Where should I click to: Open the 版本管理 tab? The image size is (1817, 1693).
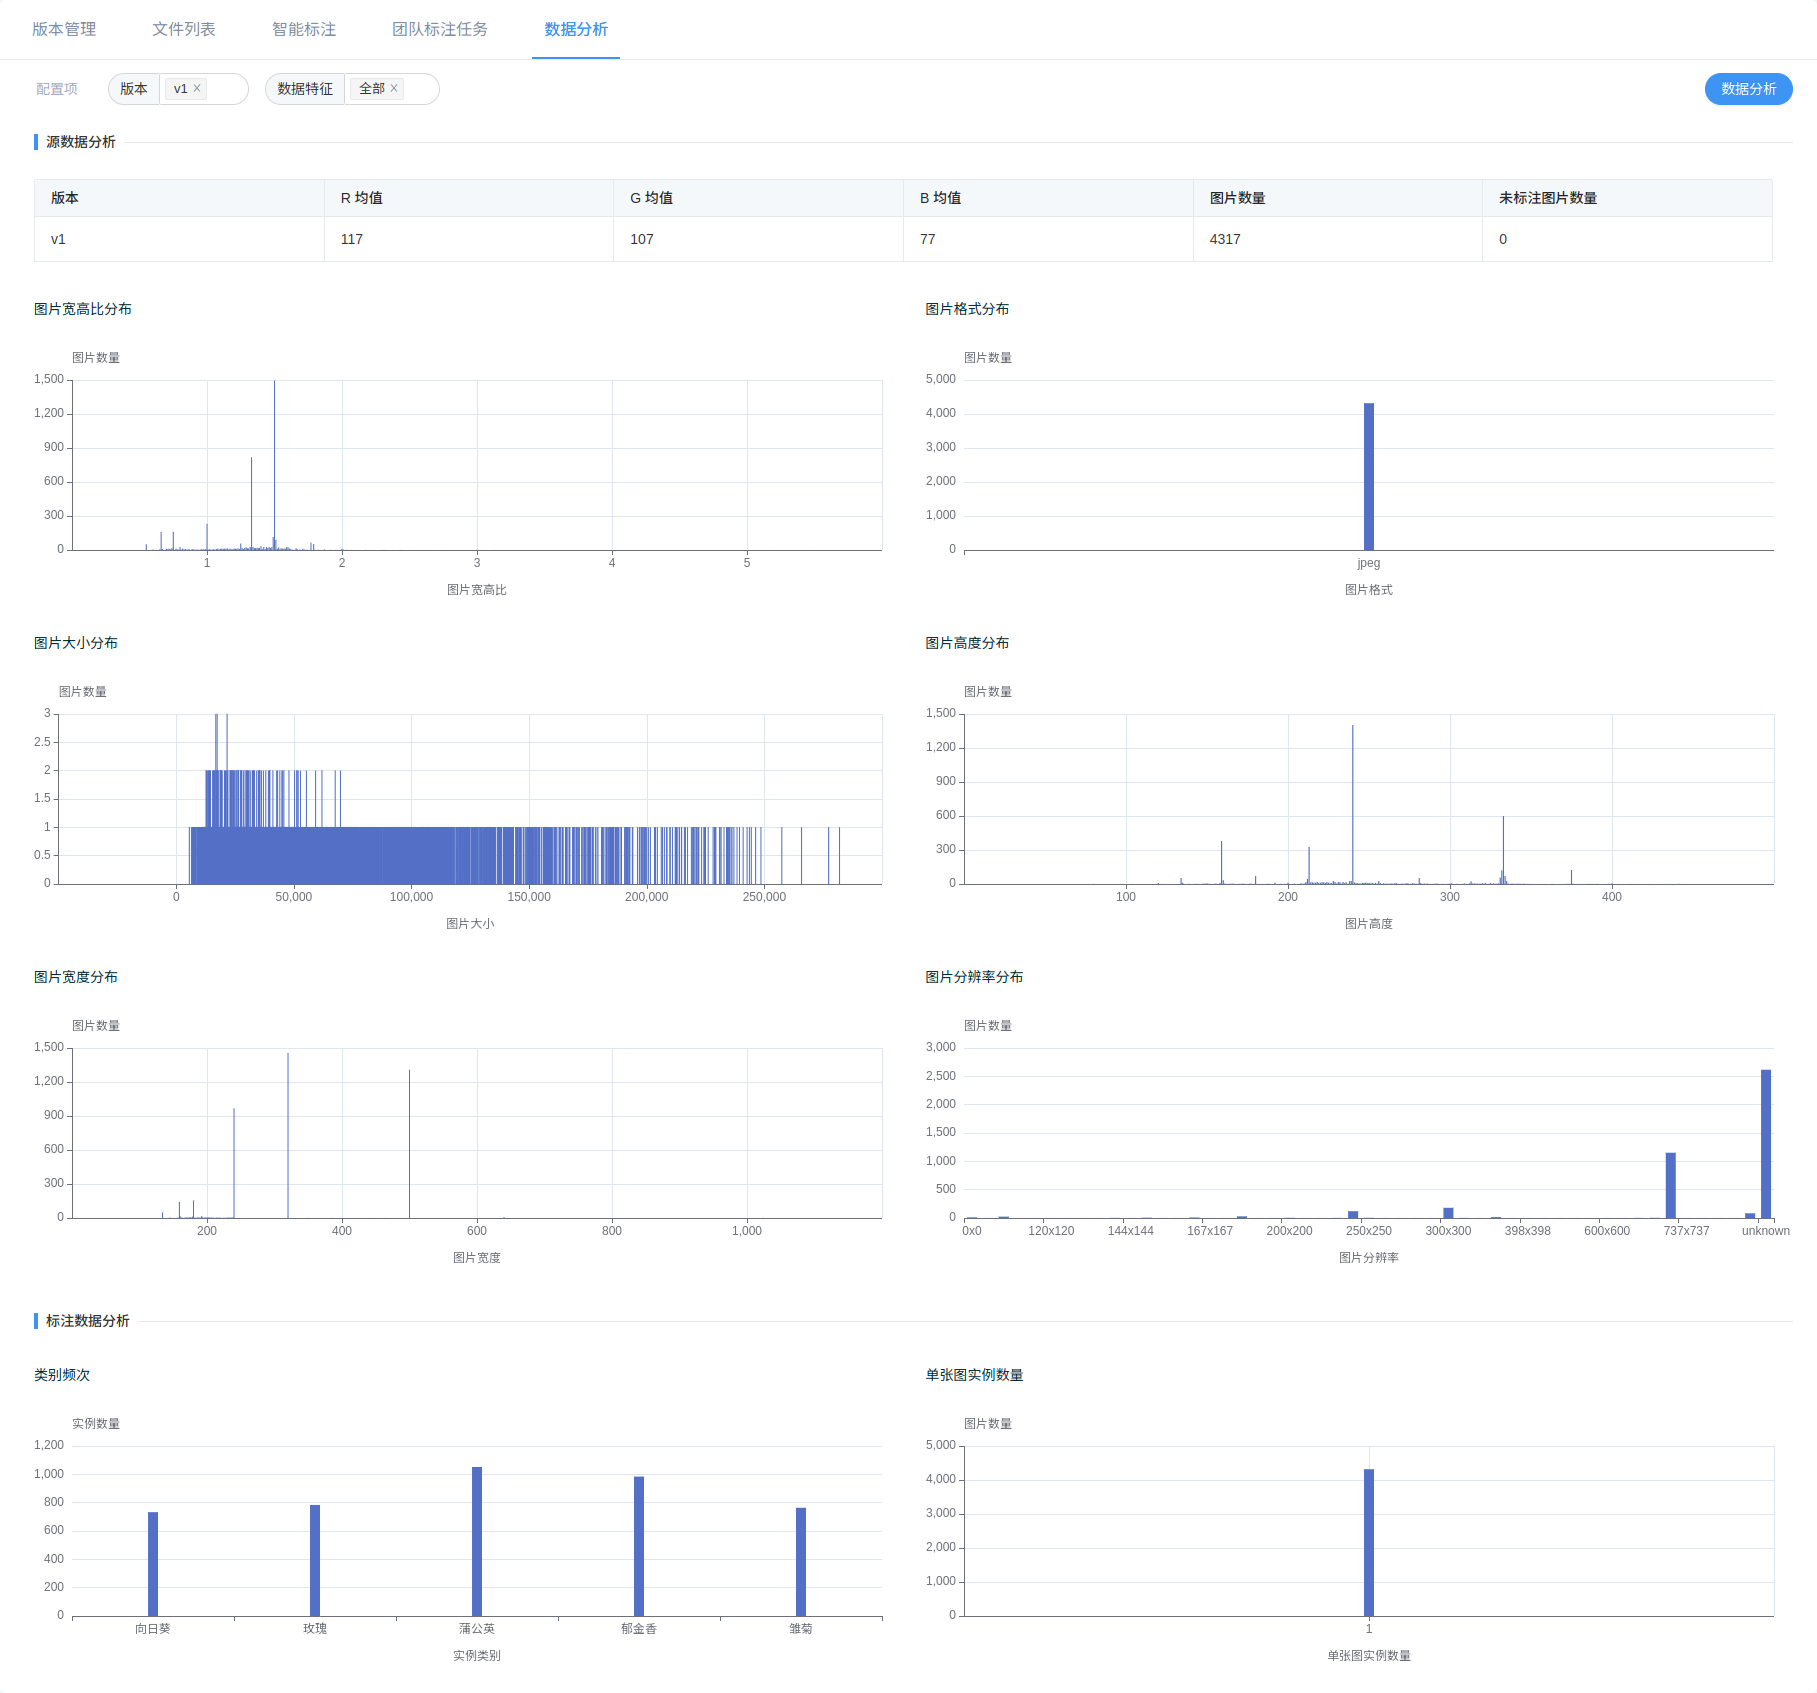(x=64, y=30)
